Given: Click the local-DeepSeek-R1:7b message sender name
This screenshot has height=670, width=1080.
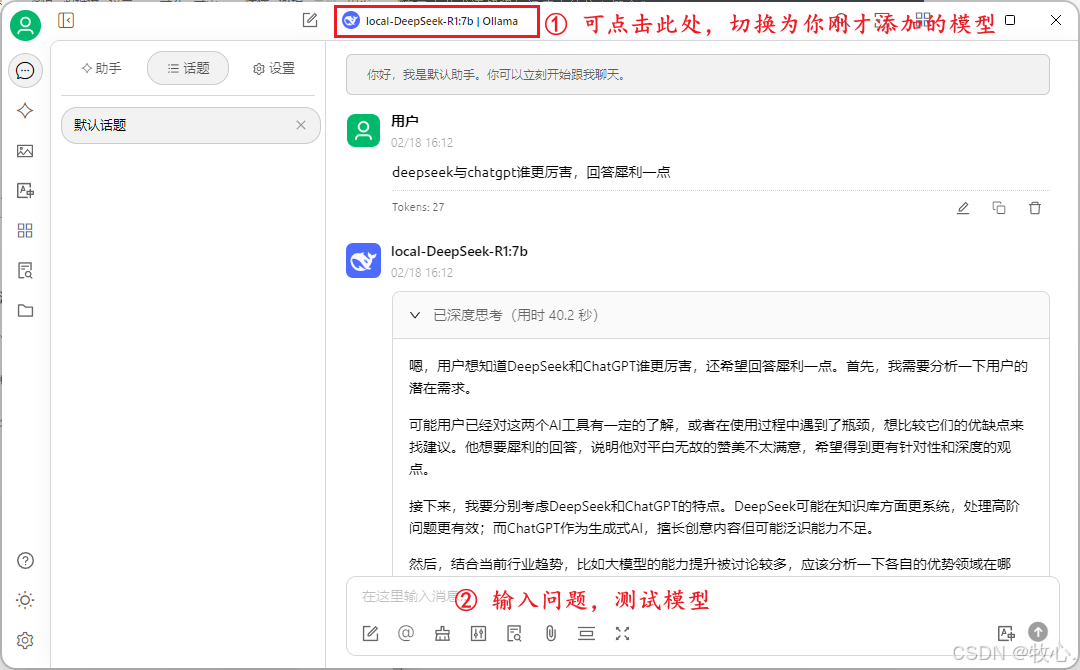Looking at the screenshot, I should [459, 251].
